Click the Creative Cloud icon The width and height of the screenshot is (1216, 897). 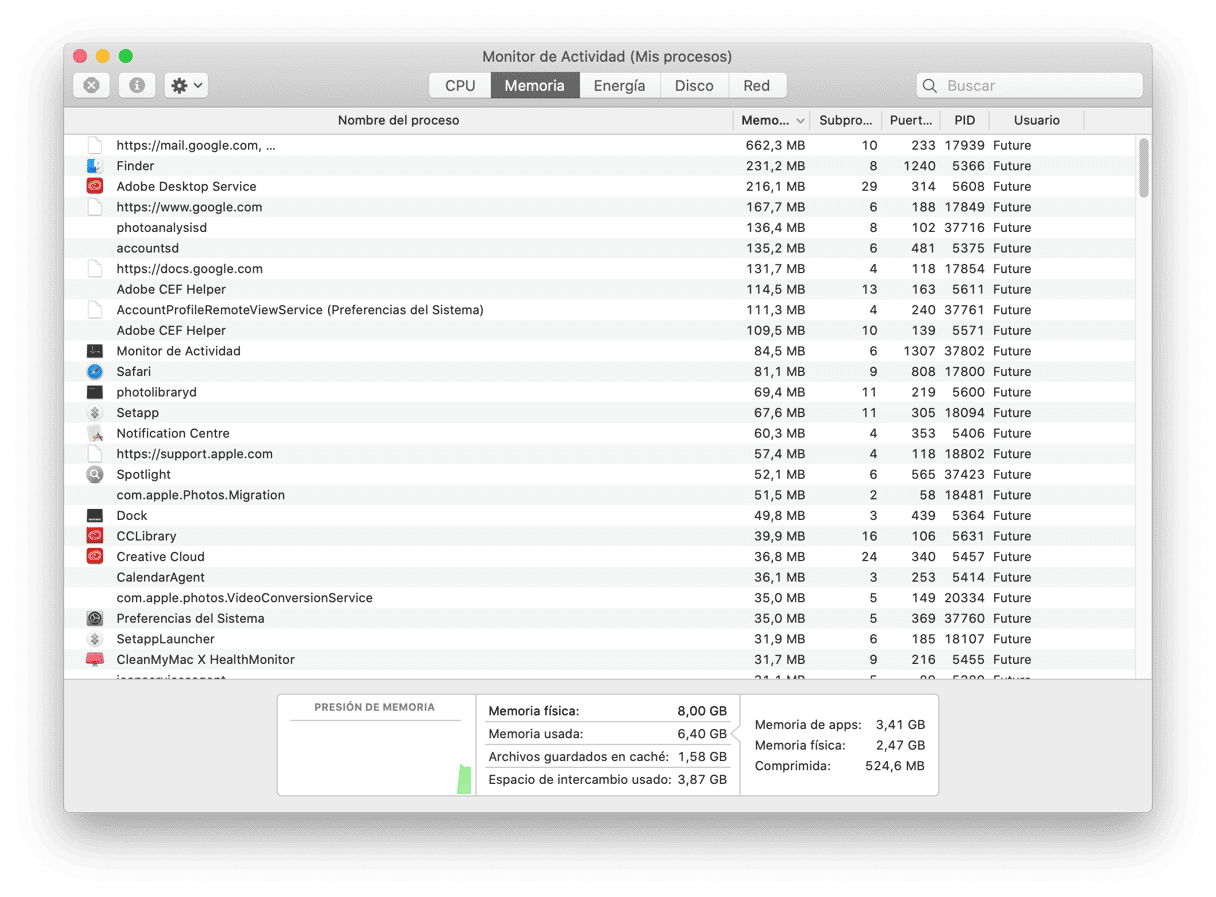95,557
